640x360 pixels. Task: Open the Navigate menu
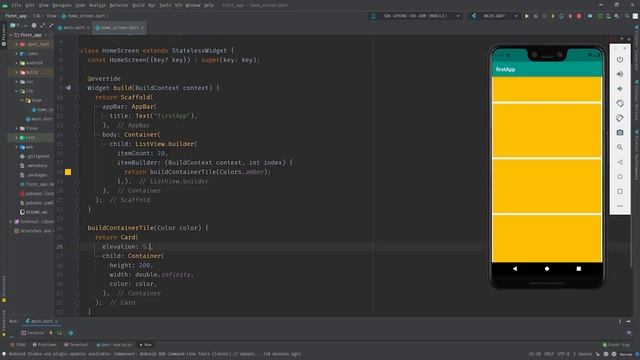62,5
